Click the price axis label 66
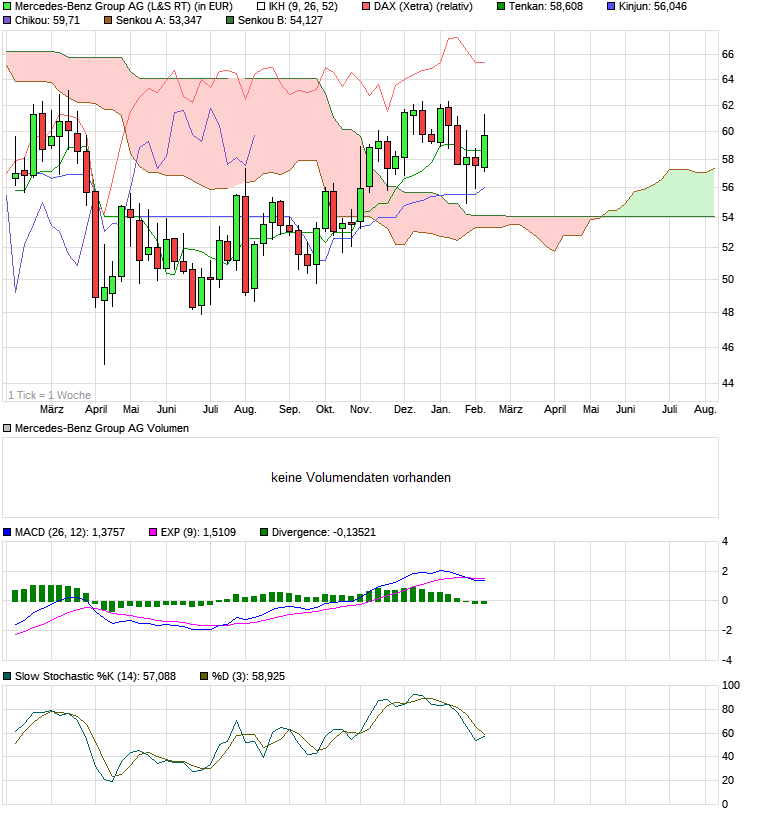760x814 pixels. coord(728,54)
